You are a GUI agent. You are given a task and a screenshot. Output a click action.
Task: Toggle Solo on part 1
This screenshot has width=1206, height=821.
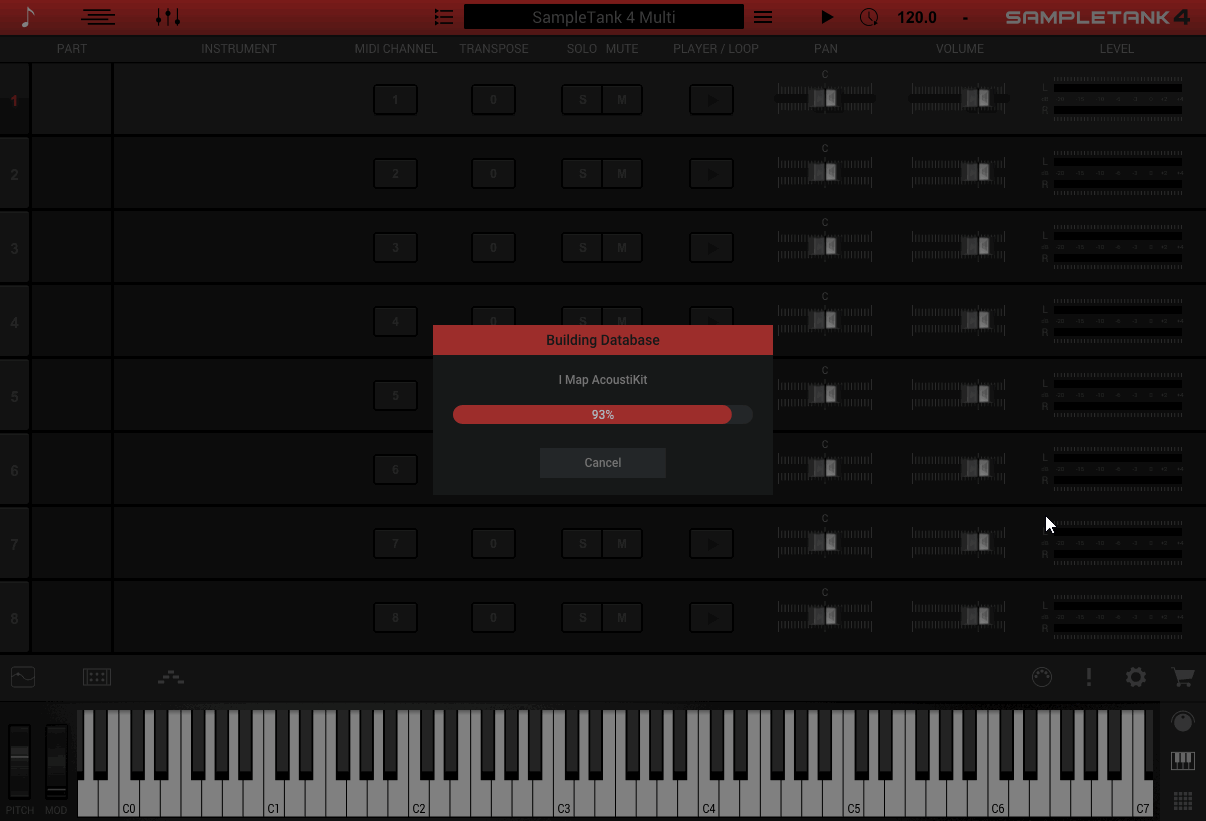(582, 100)
